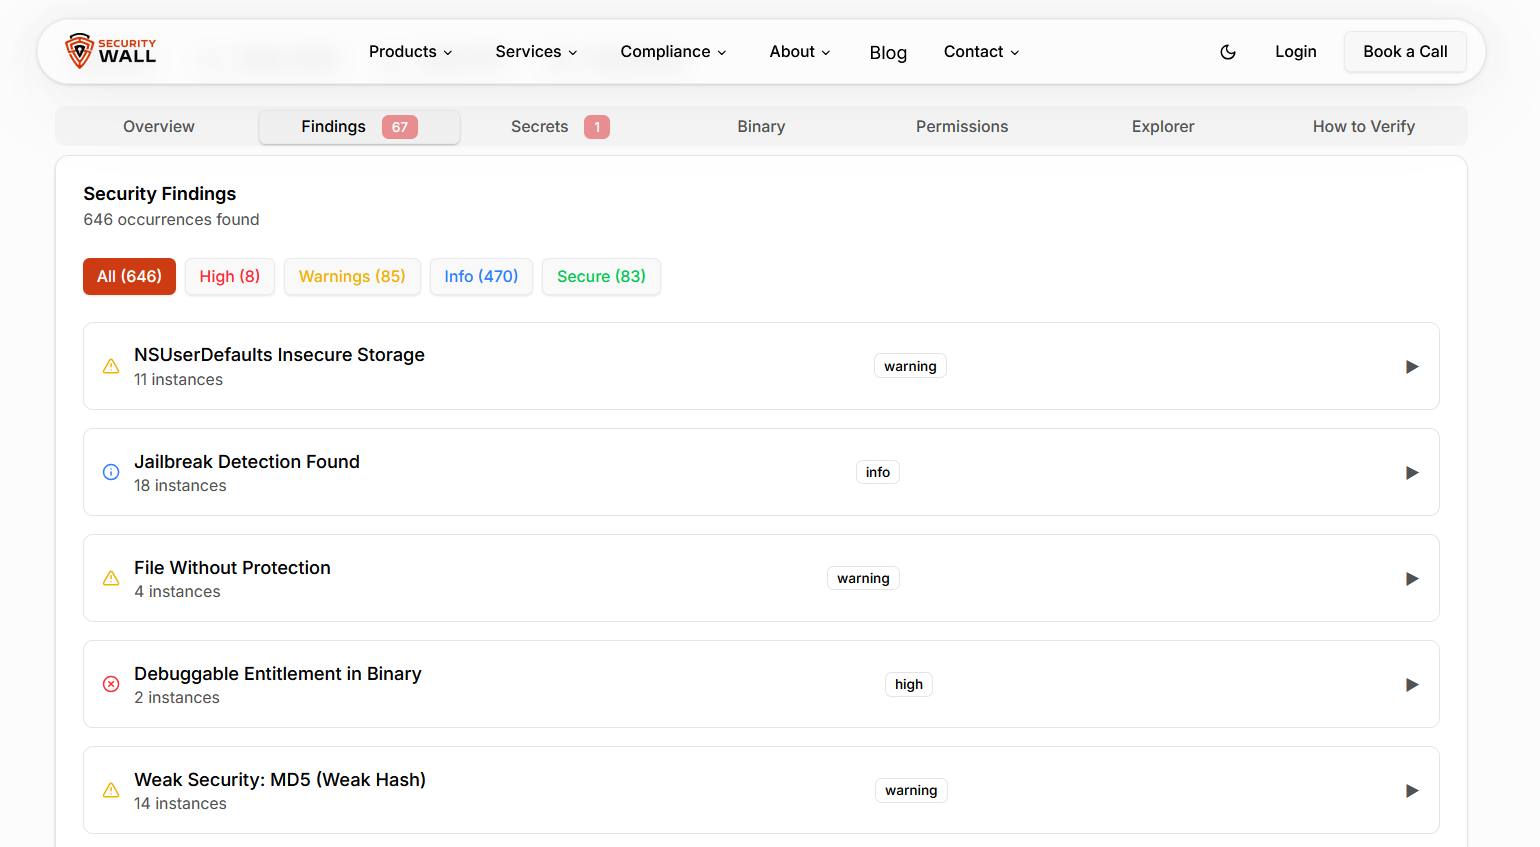Click the Login link
Image resolution: width=1540 pixels, height=847 pixels.
1295,52
